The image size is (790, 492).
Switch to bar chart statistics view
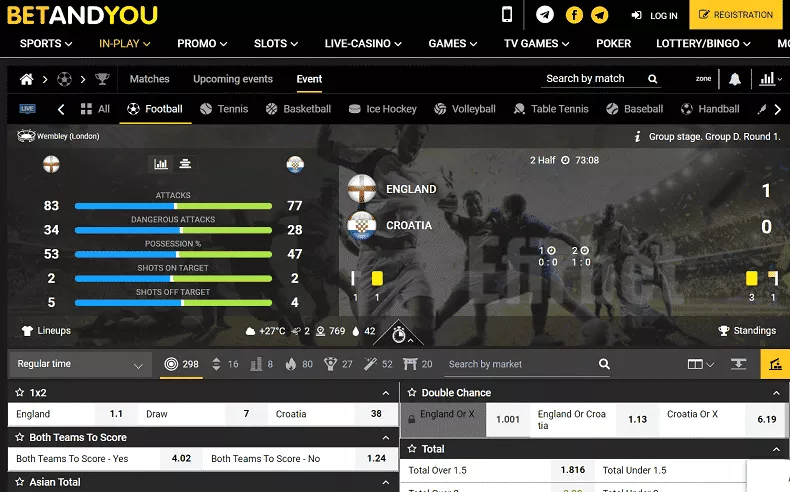coord(161,164)
